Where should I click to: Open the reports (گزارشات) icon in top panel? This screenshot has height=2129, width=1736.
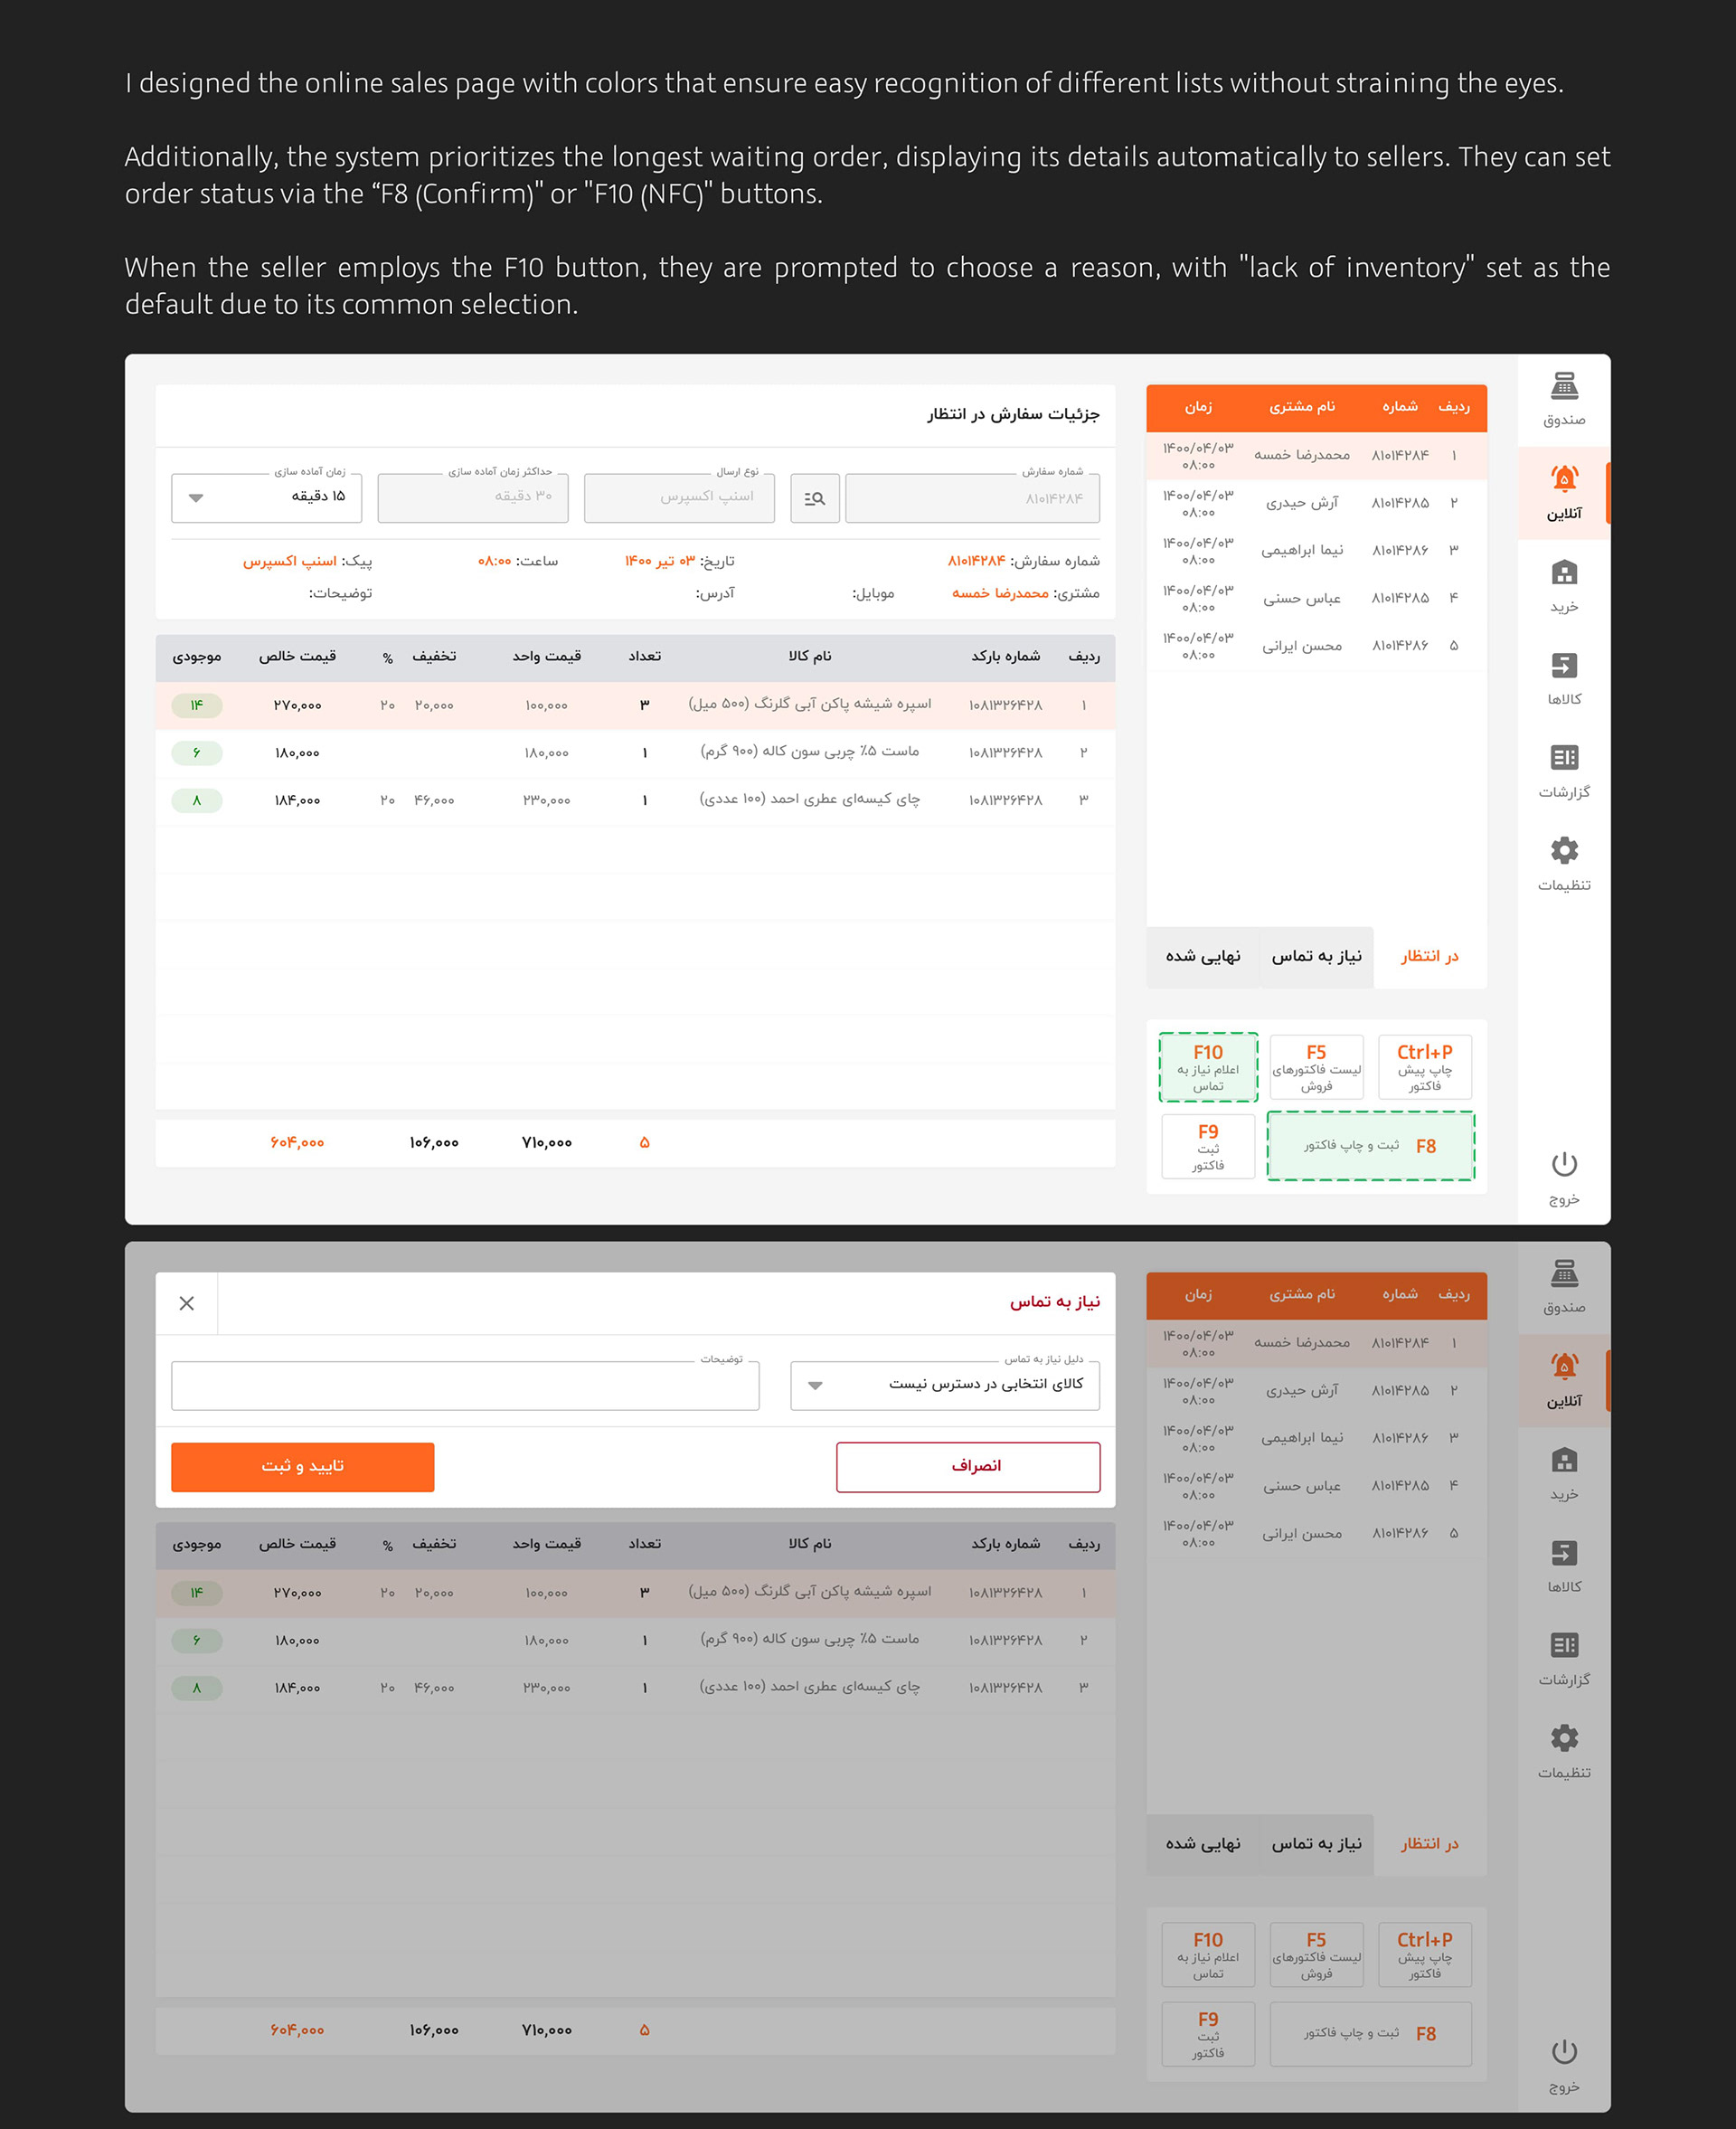pos(1563,758)
